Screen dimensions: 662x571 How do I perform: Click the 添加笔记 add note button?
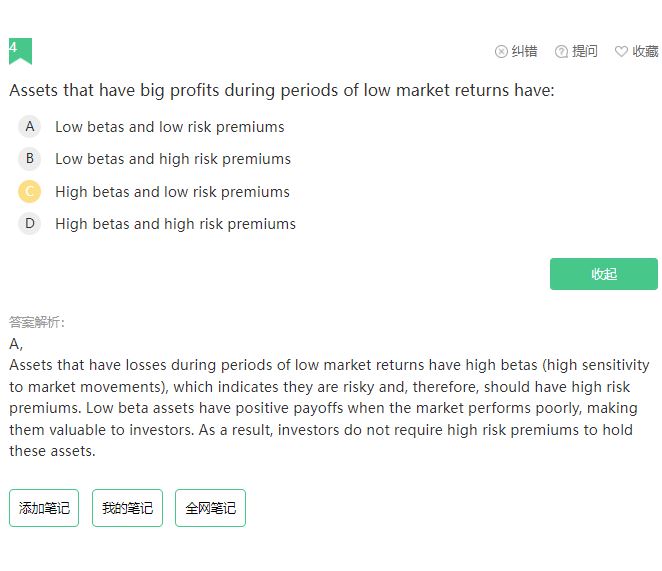(44, 508)
